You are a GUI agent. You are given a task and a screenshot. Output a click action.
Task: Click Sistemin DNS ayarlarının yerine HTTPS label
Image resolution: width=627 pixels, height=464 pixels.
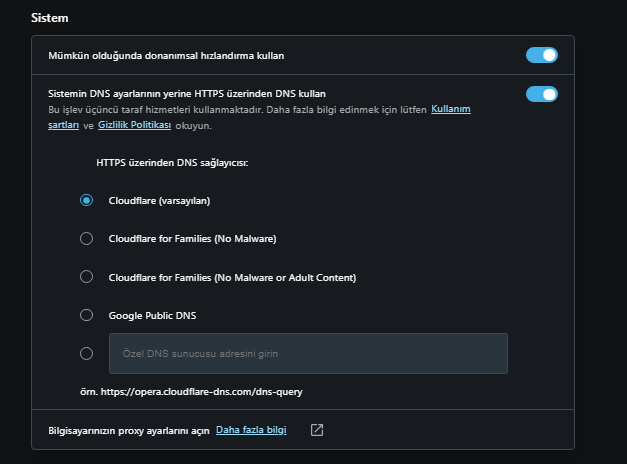point(187,94)
